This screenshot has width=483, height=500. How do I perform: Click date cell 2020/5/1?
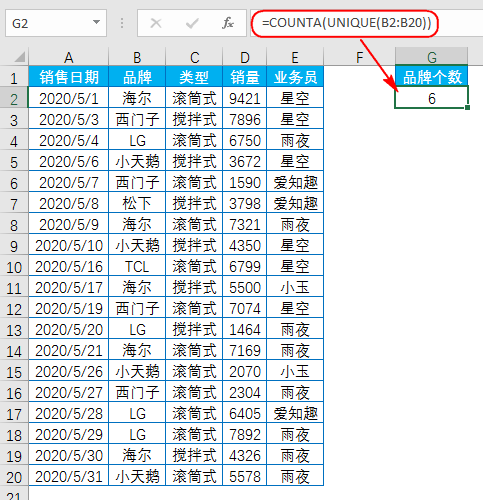[69, 97]
